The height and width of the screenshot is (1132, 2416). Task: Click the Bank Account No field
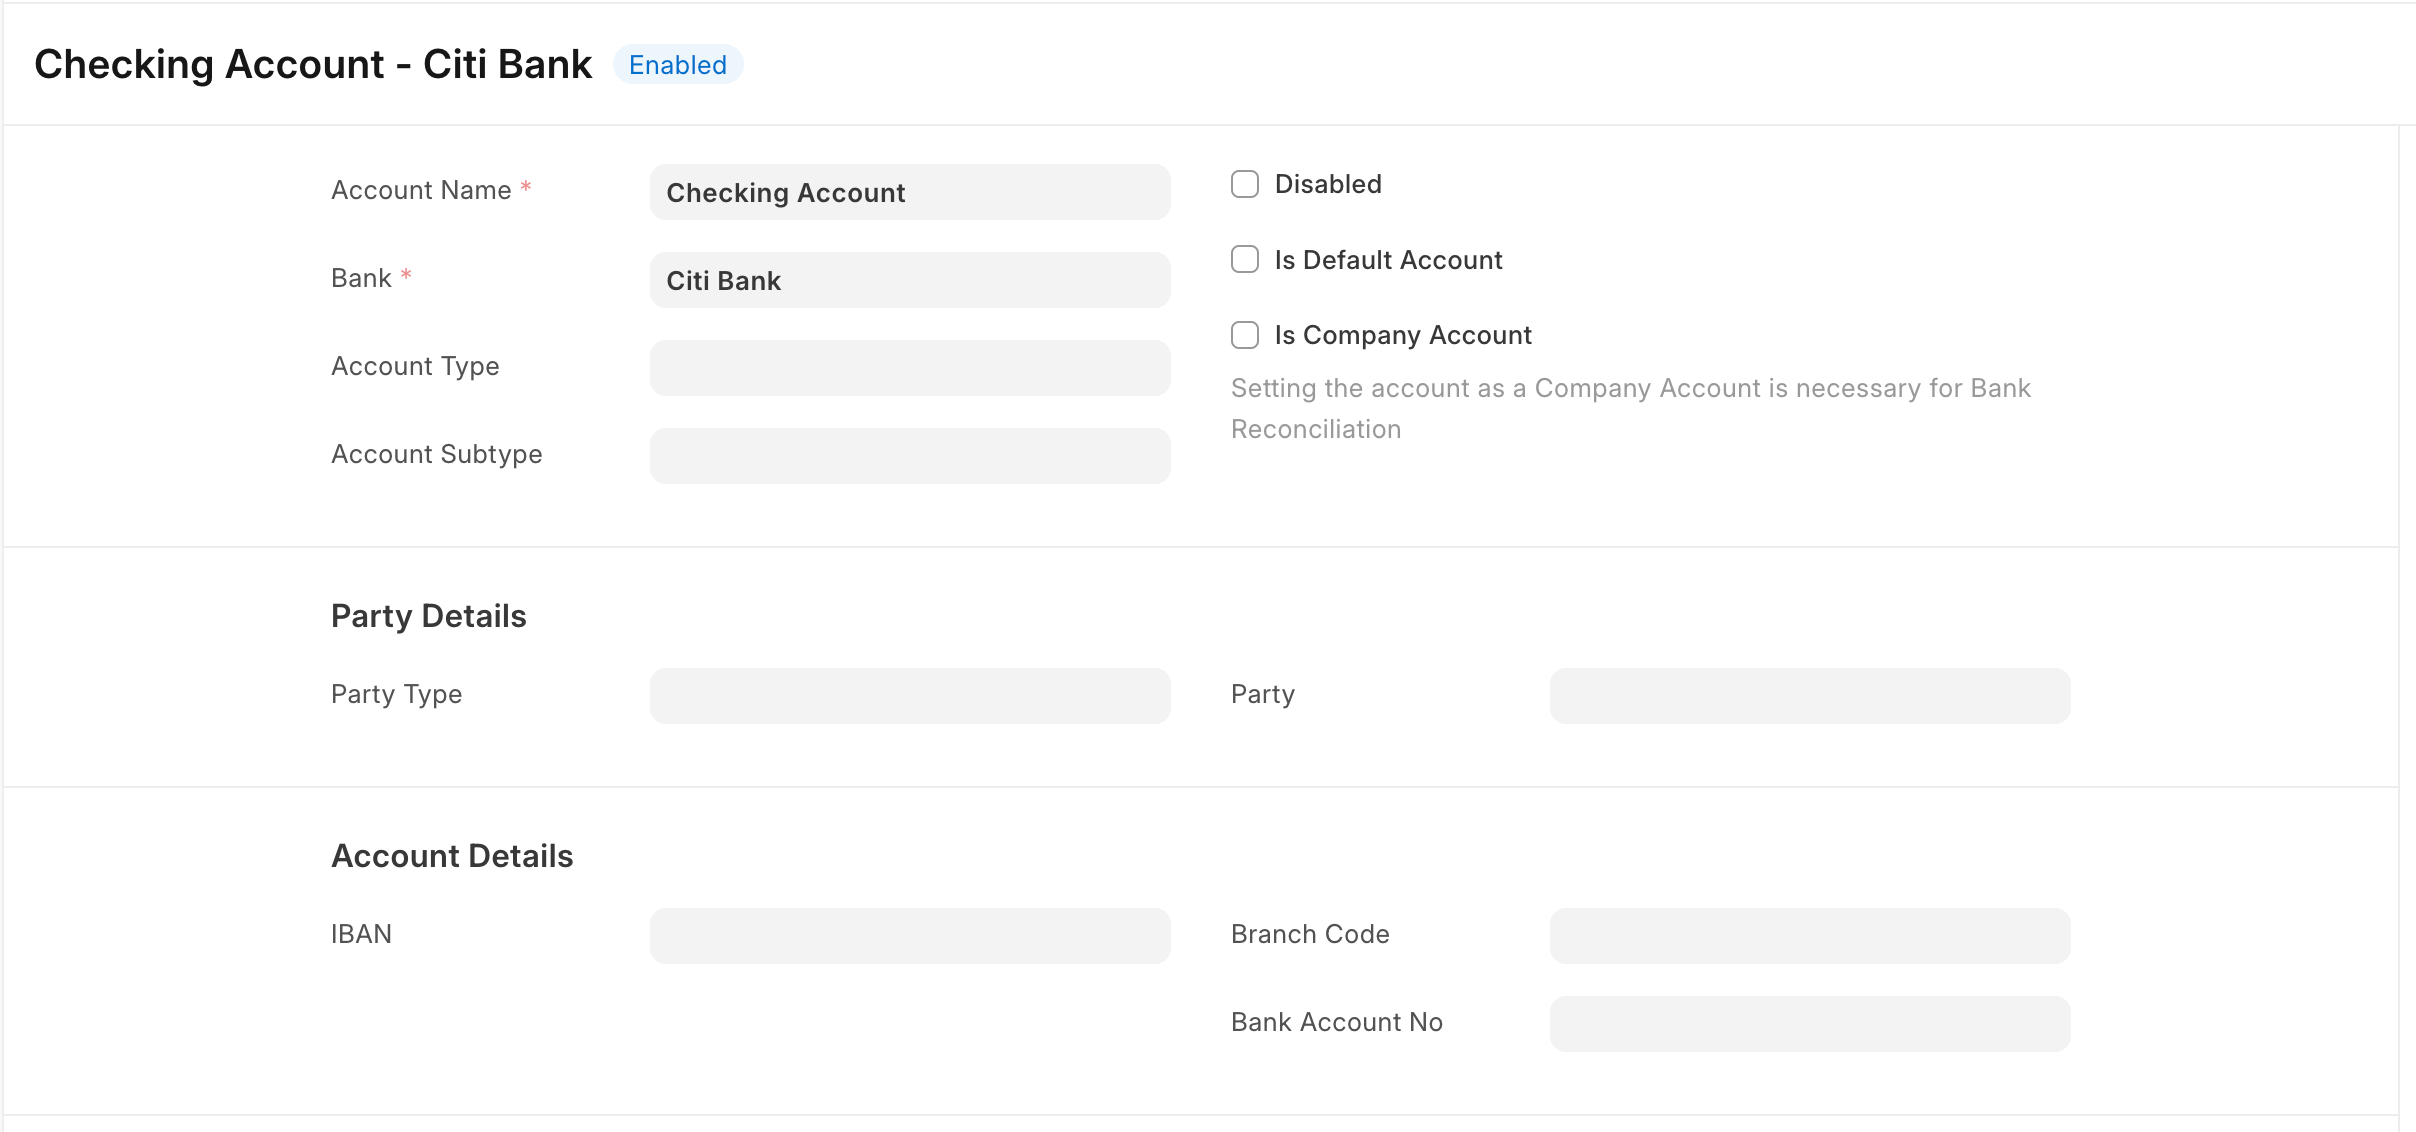1809,1024
